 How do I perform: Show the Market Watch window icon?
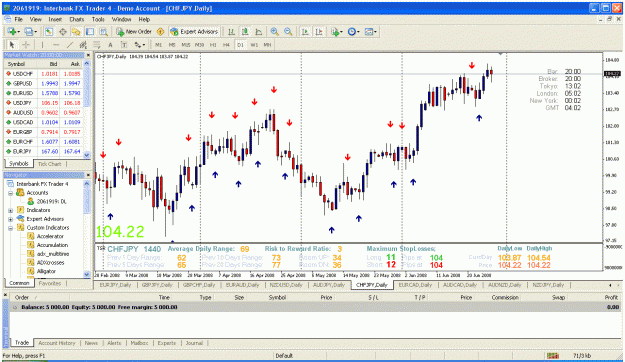49,31
